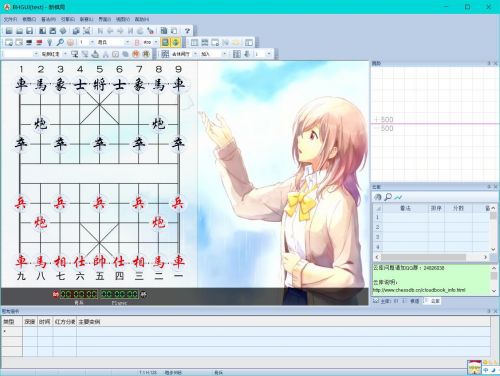Click the grid board icon left of engine dropdown

tap(165, 54)
